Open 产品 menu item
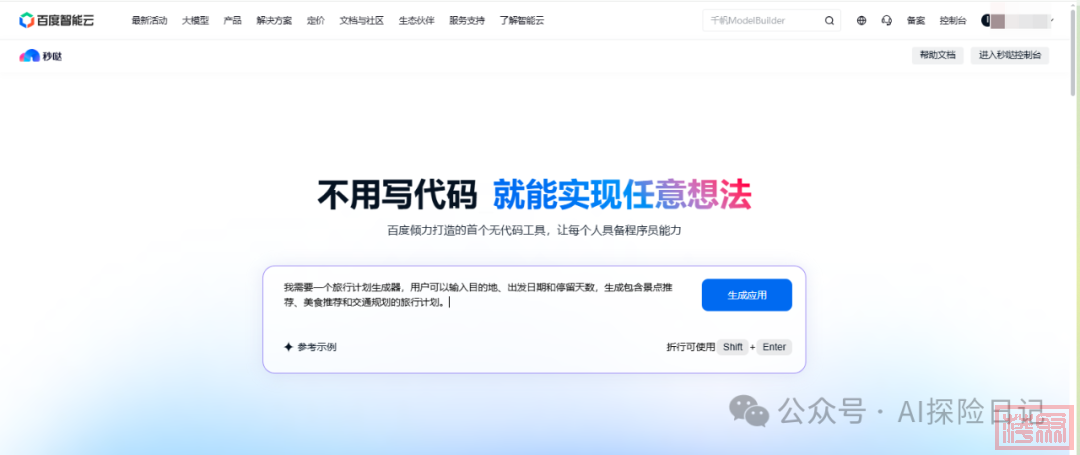The height and width of the screenshot is (455, 1080). click(x=233, y=21)
